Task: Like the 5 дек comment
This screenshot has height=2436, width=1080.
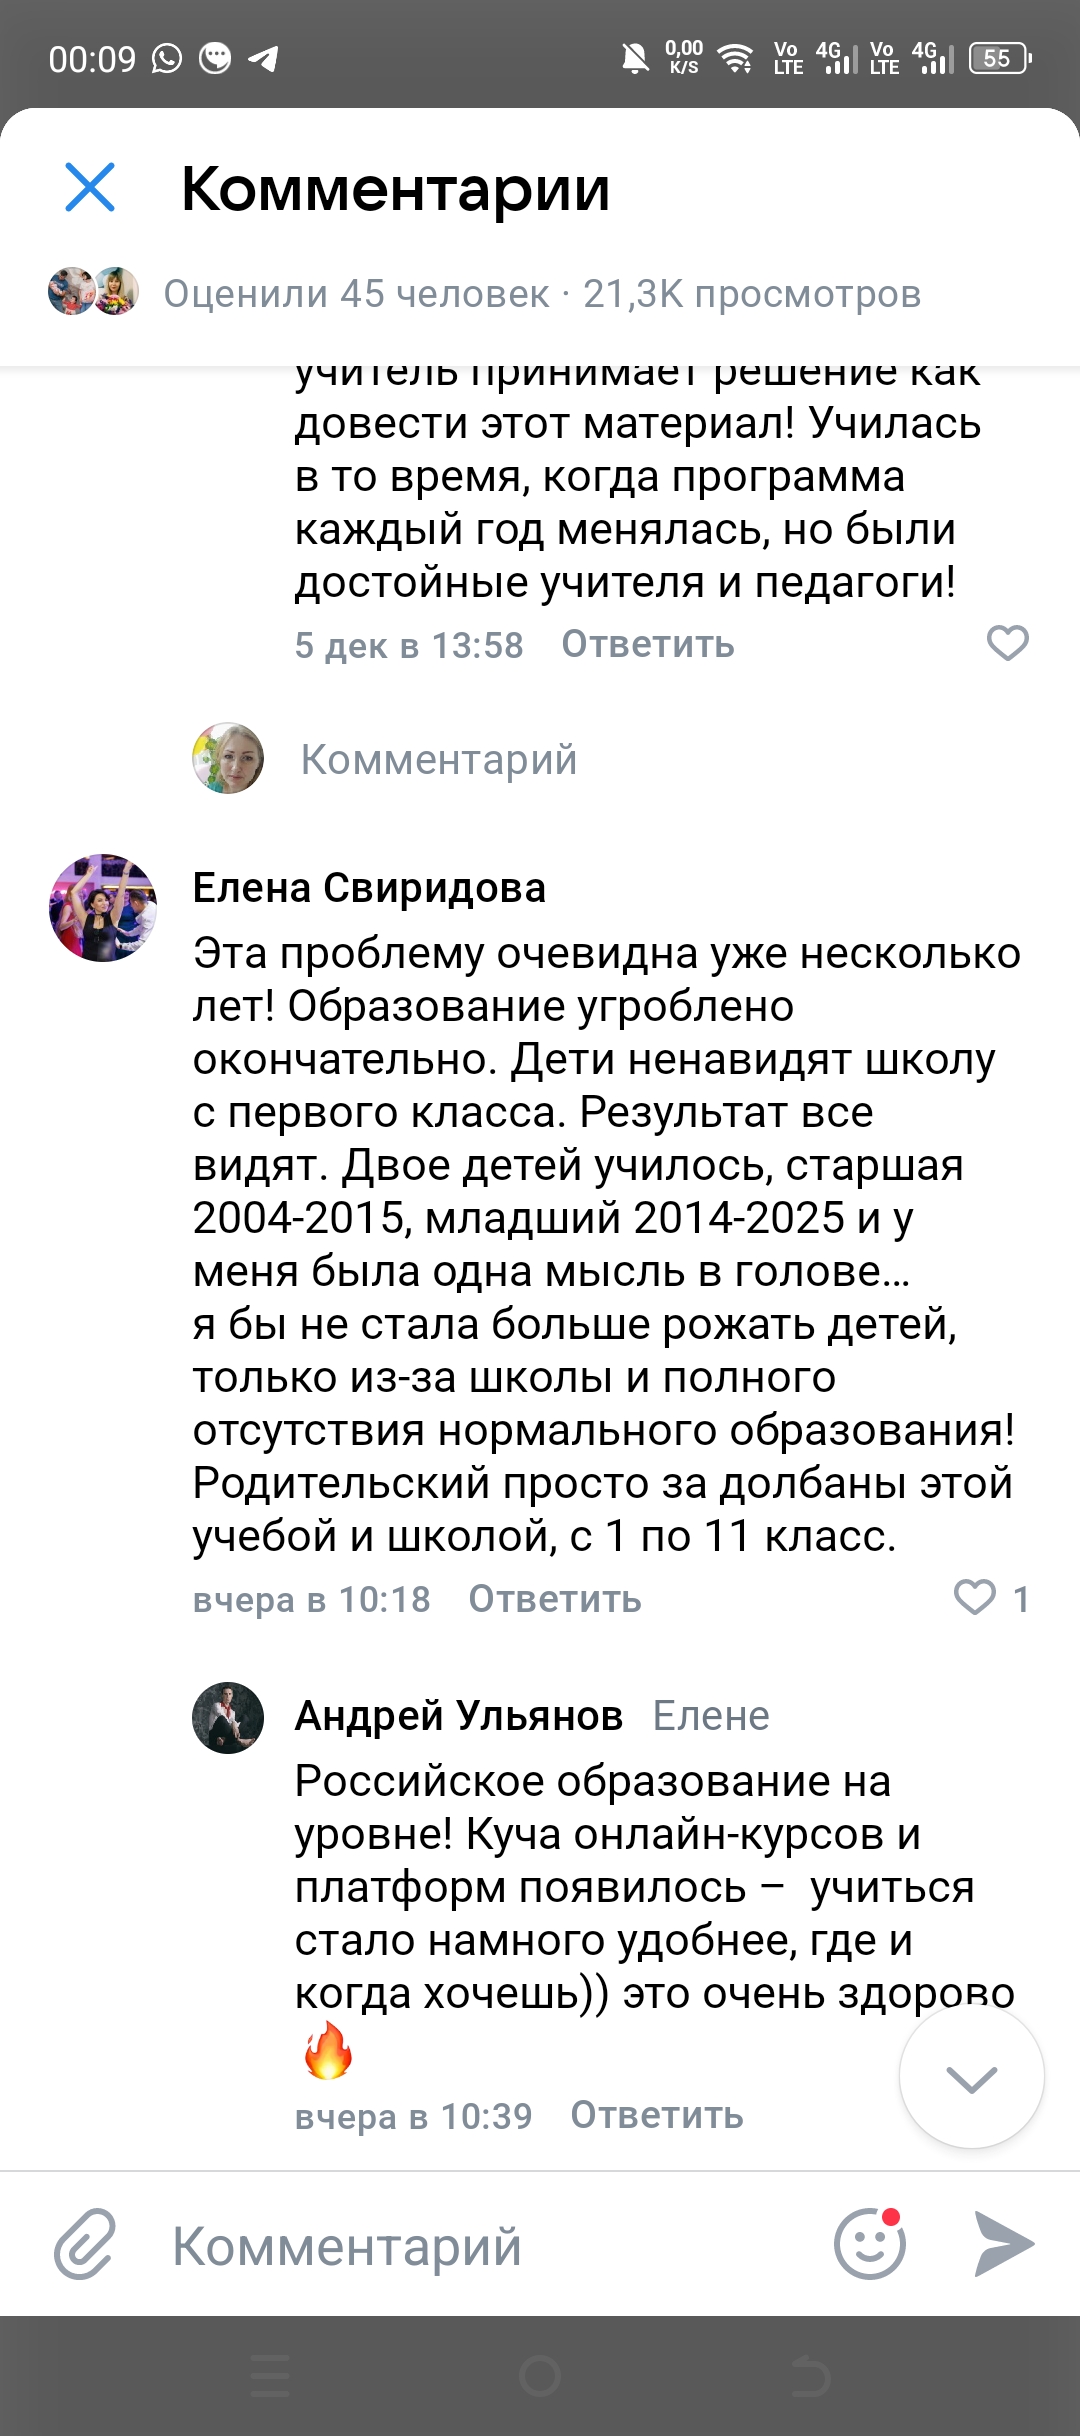Action: pos(1007,643)
